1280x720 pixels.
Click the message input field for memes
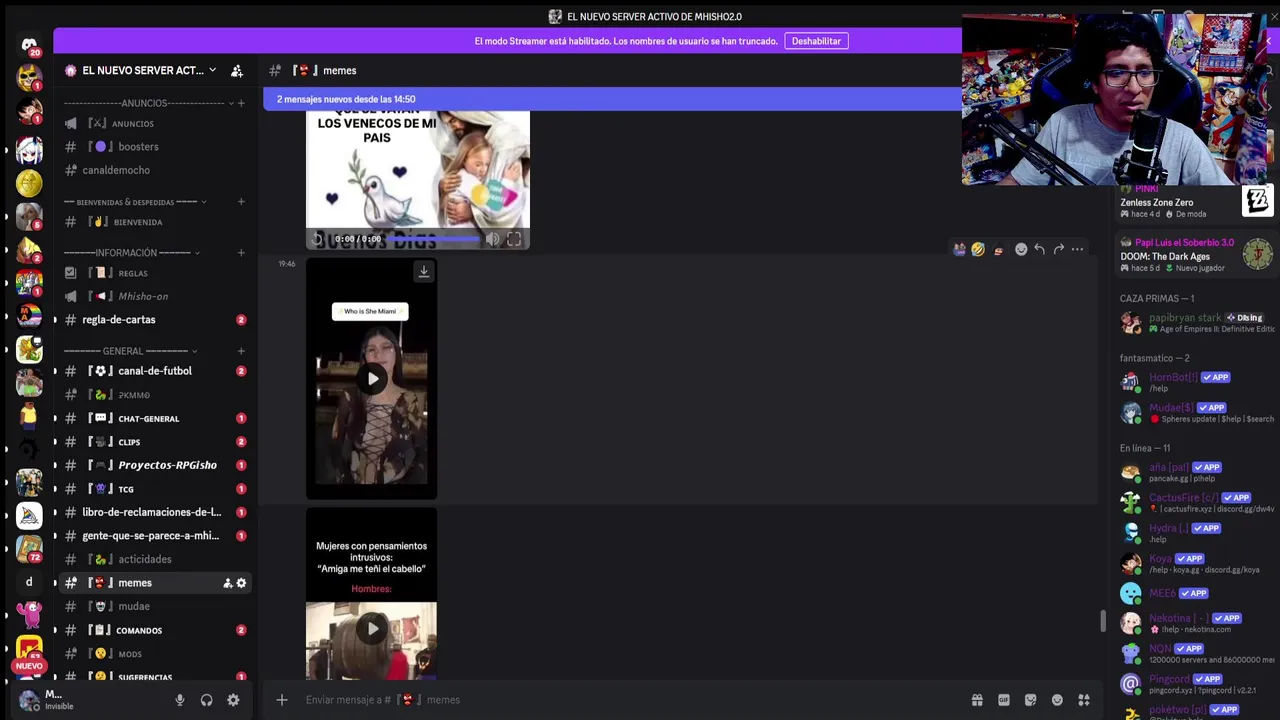point(630,700)
